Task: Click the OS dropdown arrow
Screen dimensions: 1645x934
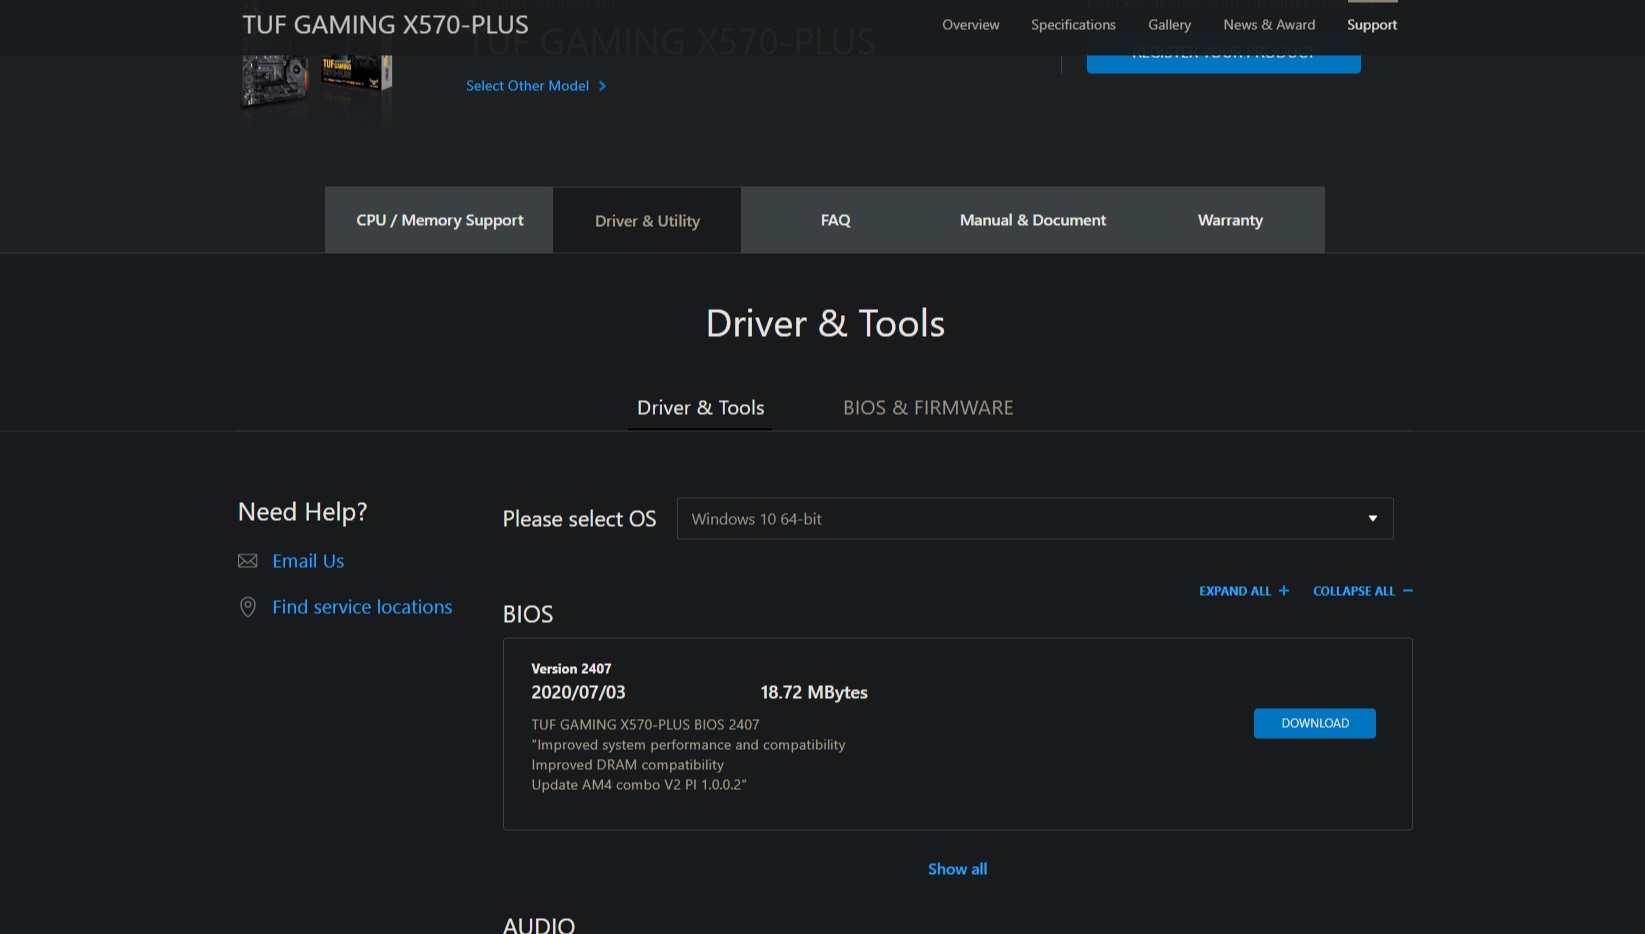Action: point(1373,519)
